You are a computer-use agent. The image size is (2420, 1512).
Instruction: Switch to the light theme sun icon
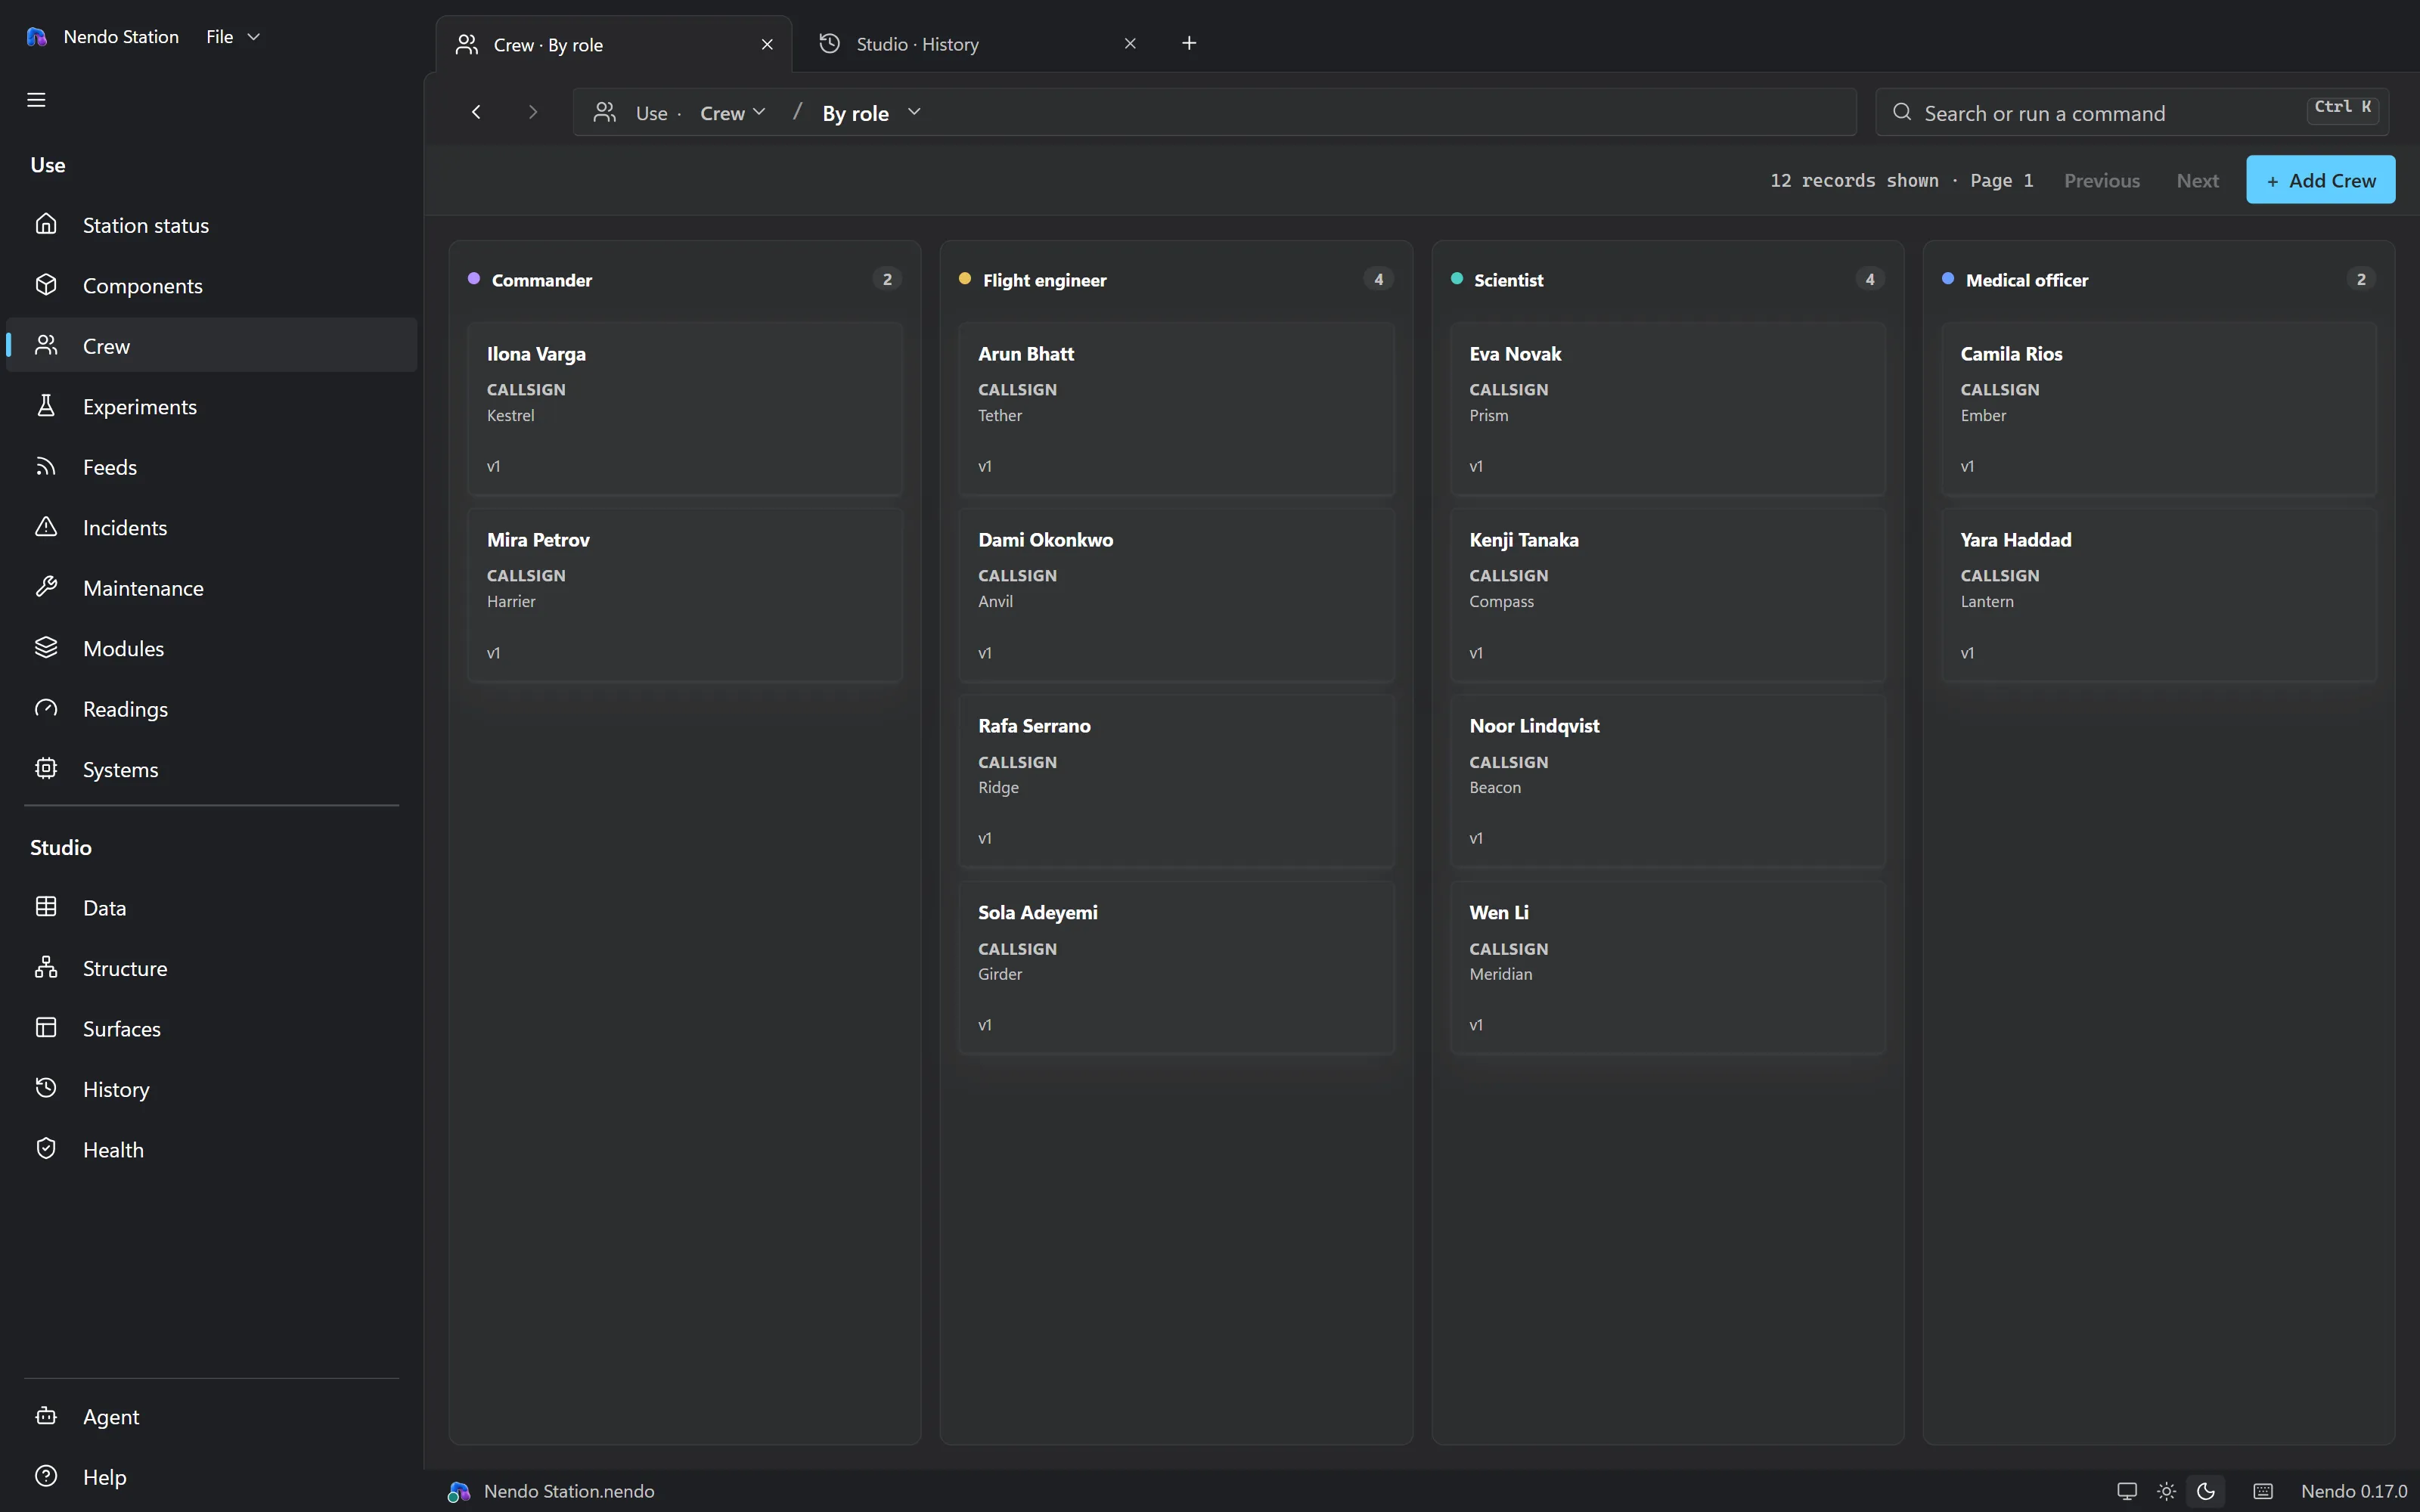tap(2166, 1491)
